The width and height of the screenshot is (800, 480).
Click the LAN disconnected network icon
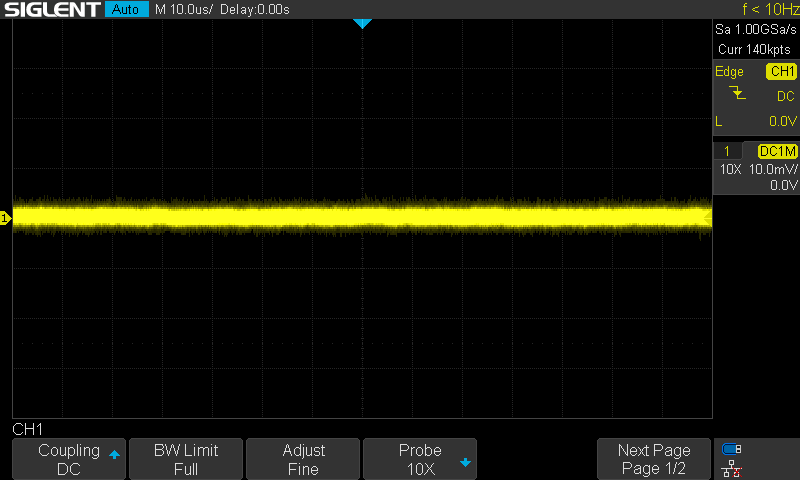[x=732, y=468]
